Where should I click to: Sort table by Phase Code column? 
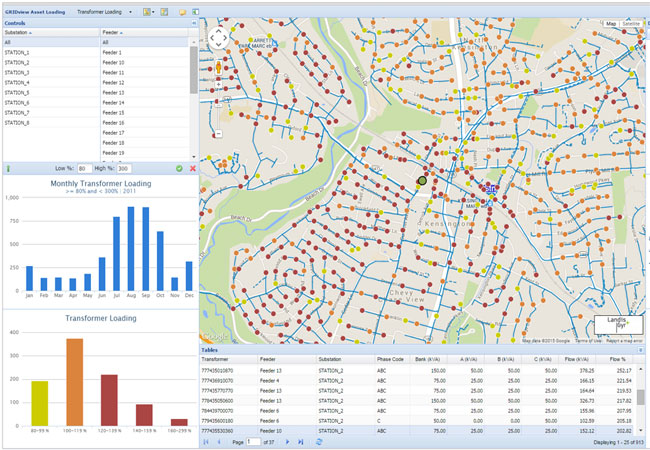[391, 359]
